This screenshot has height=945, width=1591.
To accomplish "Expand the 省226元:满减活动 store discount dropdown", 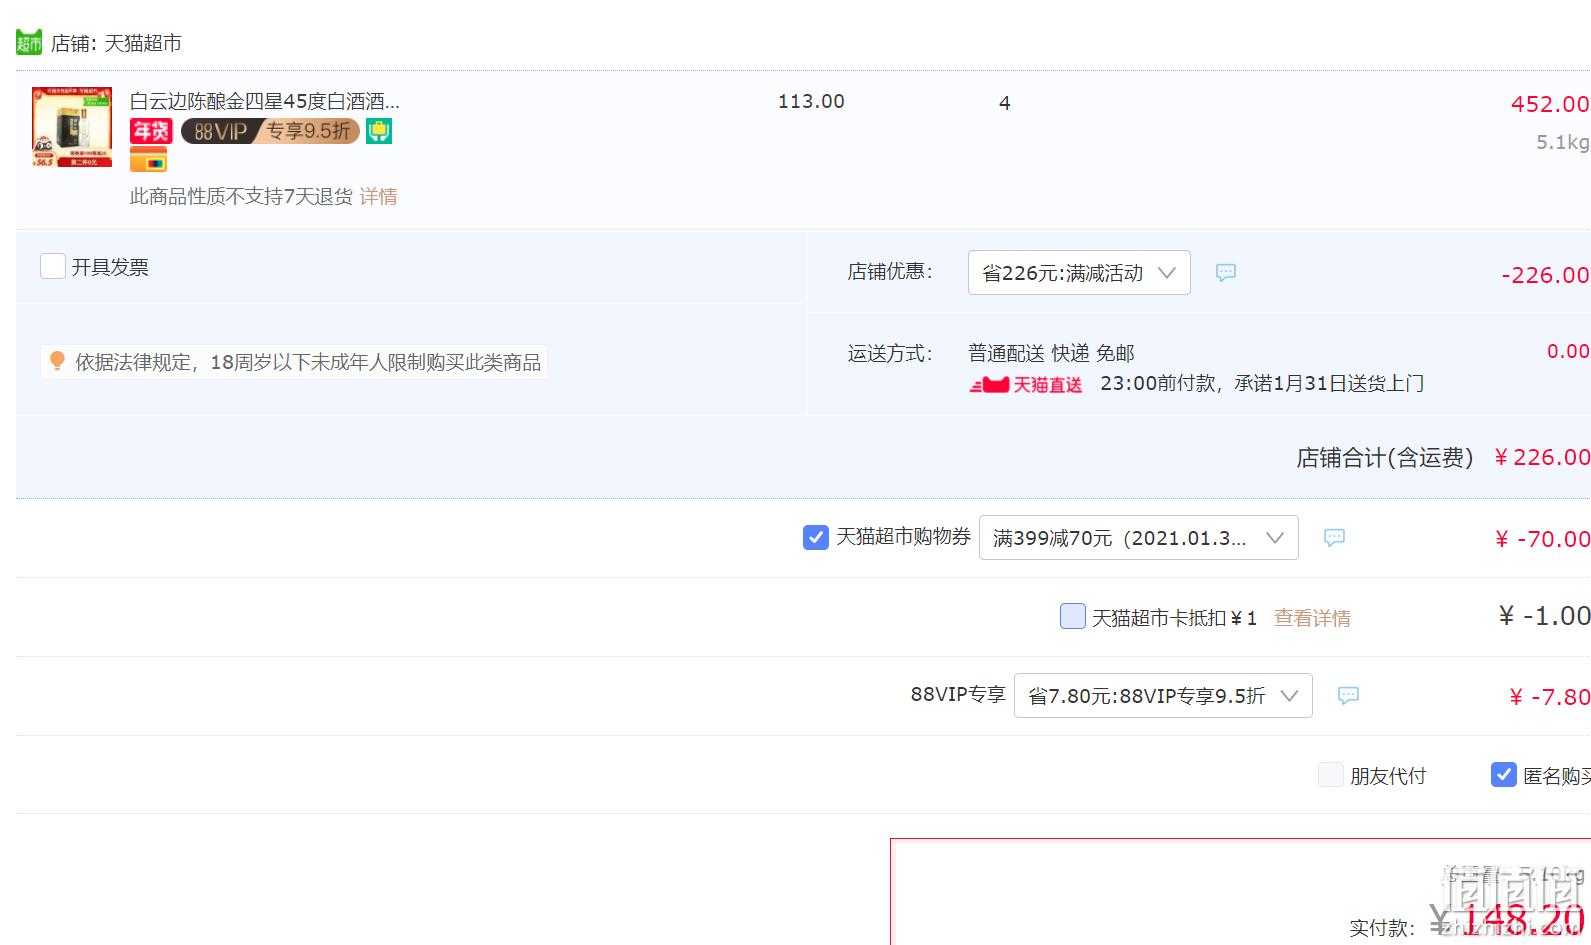I will coord(1079,273).
